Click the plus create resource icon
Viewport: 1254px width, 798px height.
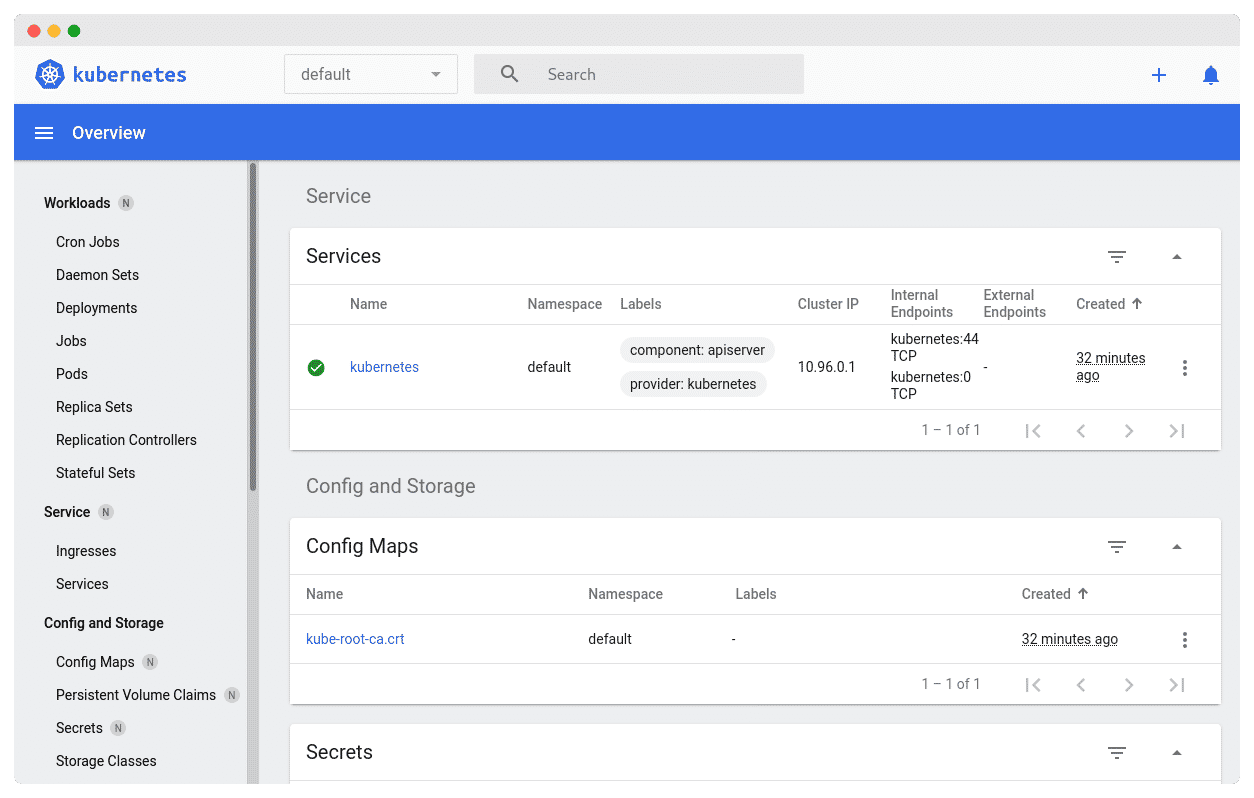tap(1159, 75)
